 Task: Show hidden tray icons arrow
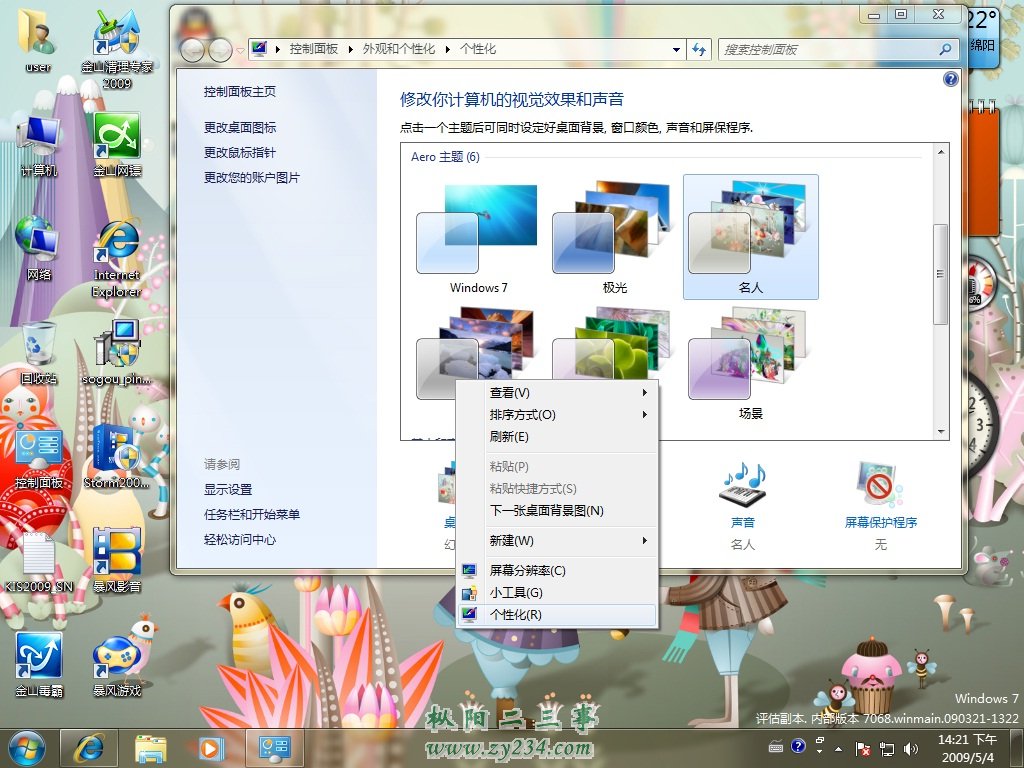point(839,748)
